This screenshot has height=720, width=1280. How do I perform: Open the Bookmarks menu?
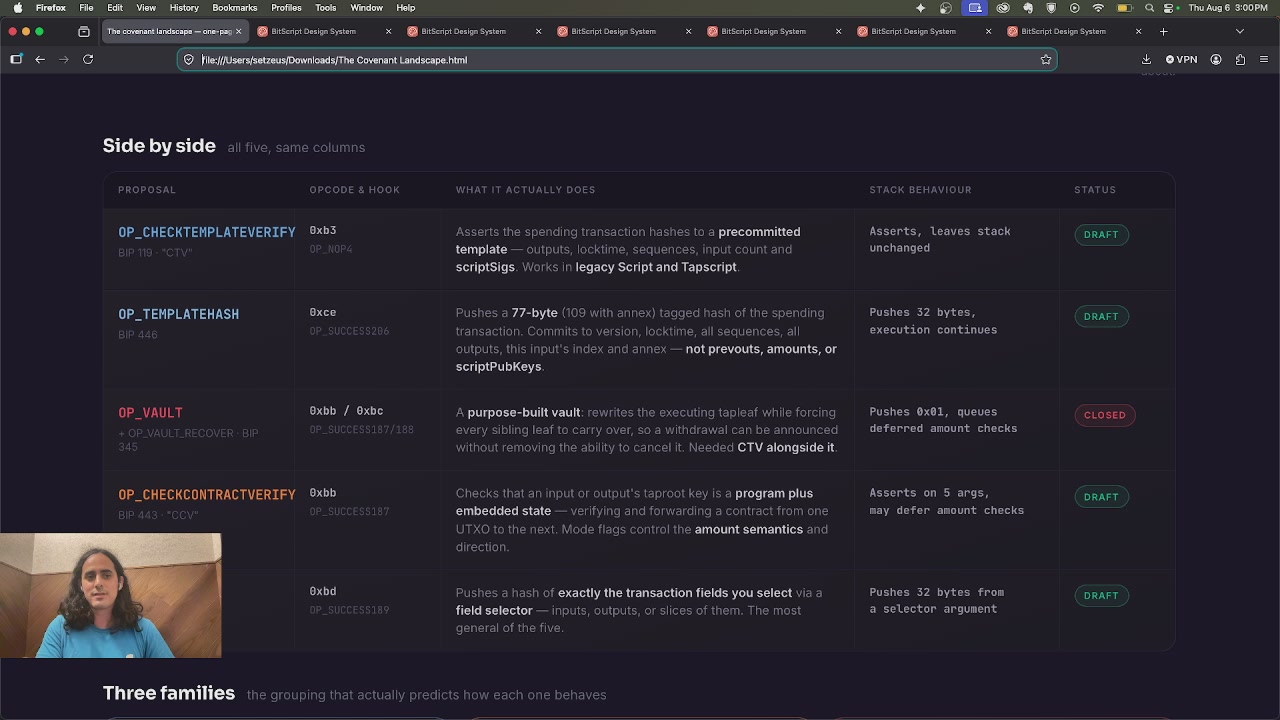[x=235, y=8]
